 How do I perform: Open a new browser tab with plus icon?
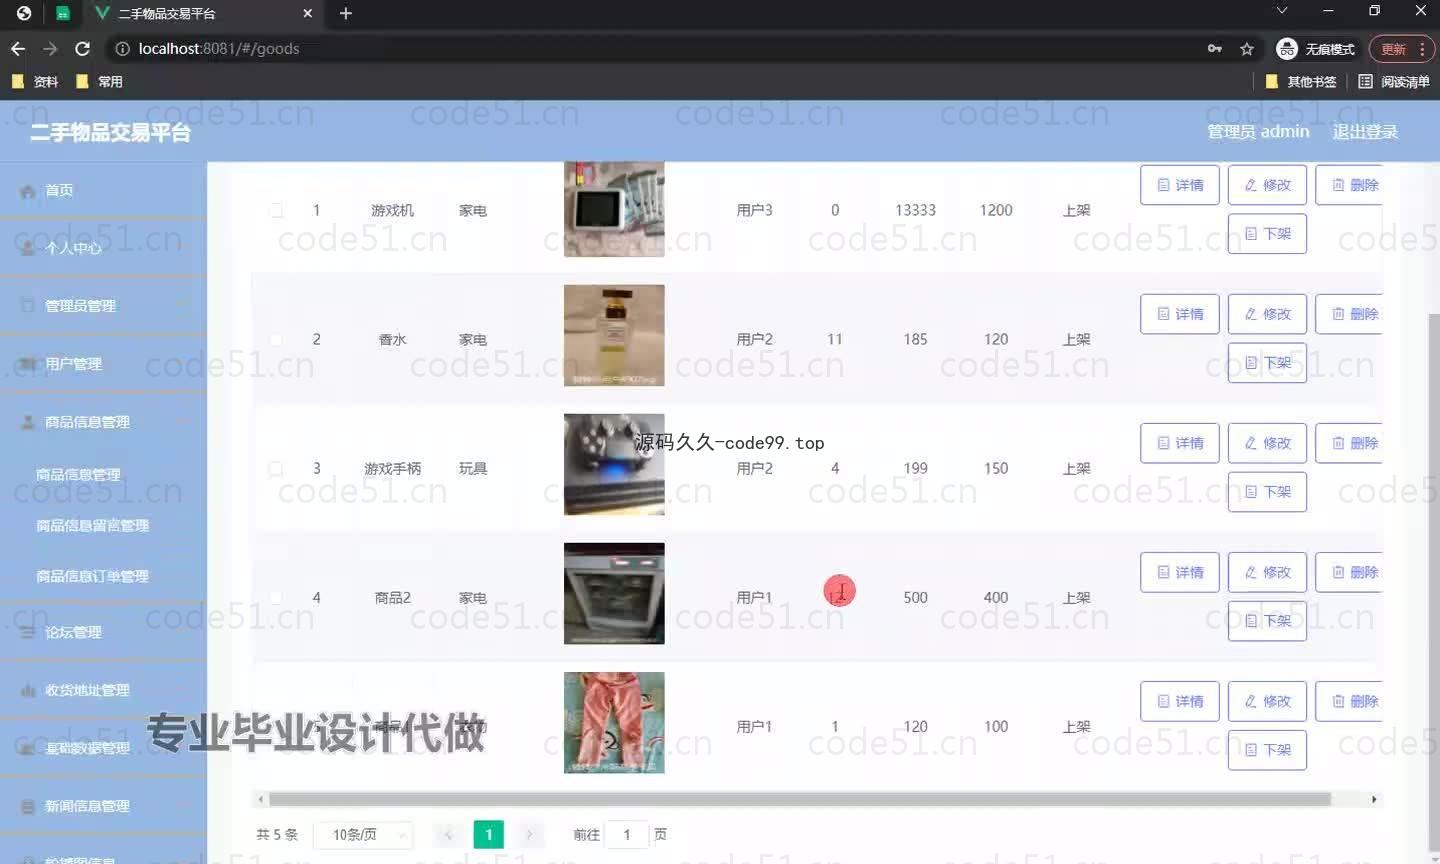tap(346, 13)
